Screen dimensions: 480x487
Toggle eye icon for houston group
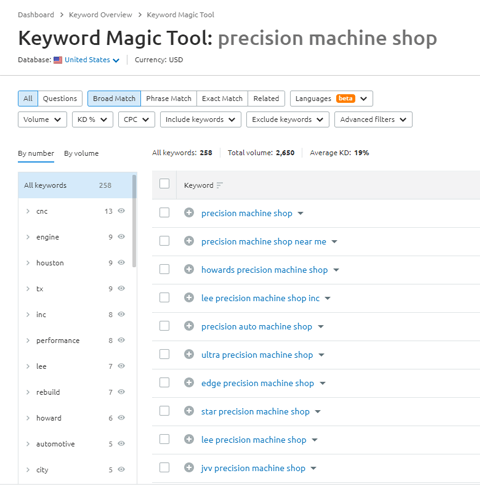tap(121, 262)
